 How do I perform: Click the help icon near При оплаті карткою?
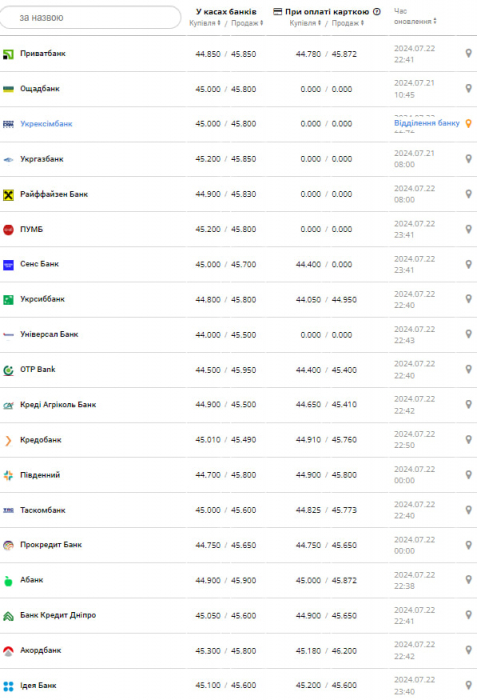(x=377, y=12)
